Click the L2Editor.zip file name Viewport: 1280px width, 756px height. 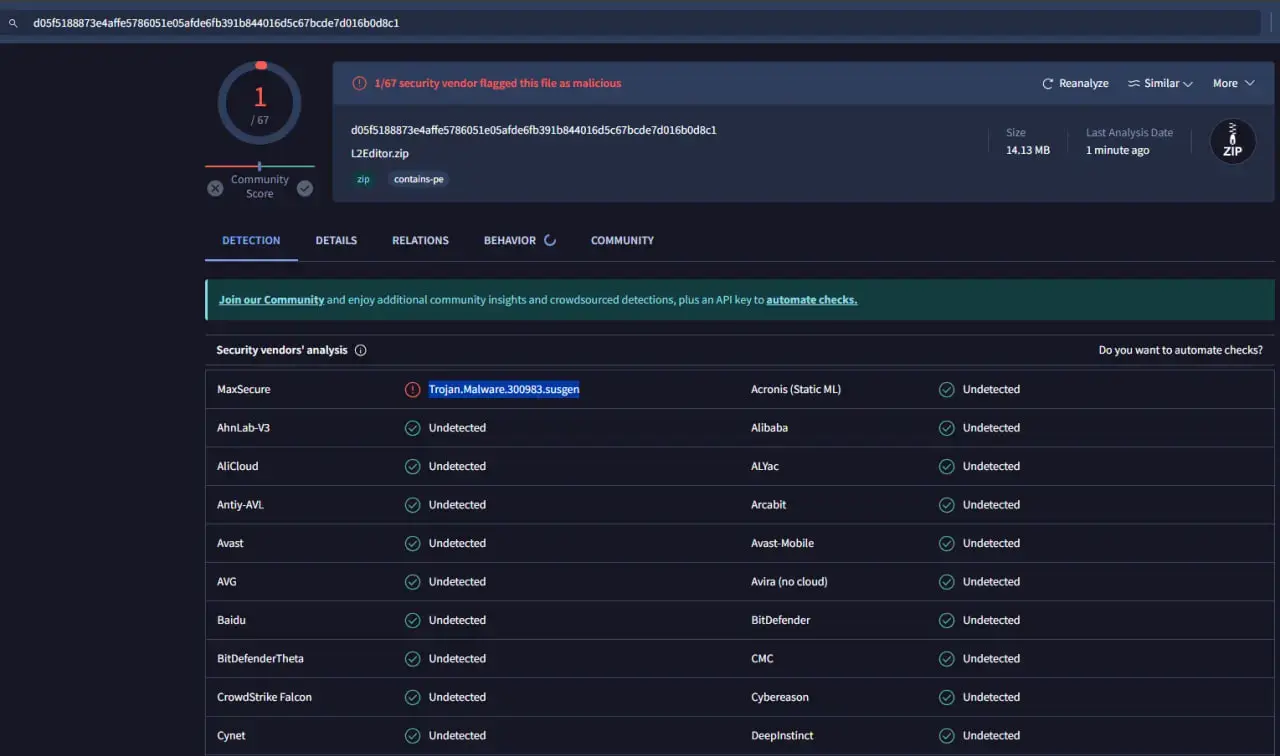[380, 154]
